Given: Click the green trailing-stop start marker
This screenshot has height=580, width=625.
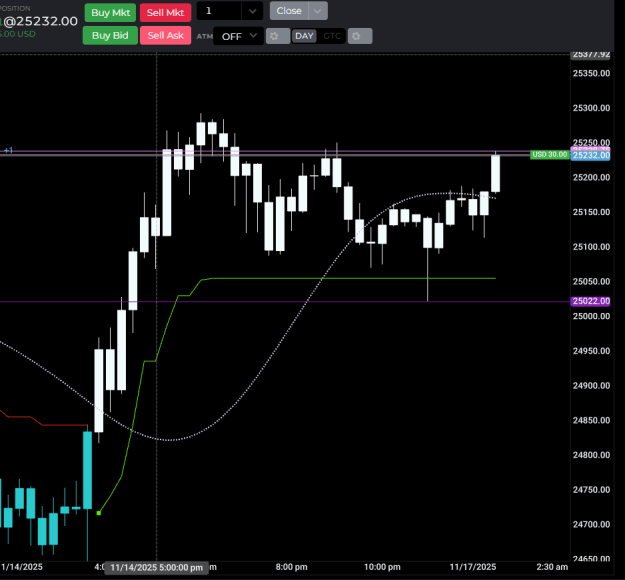Looking at the screenshot, I should coord(99,513).
